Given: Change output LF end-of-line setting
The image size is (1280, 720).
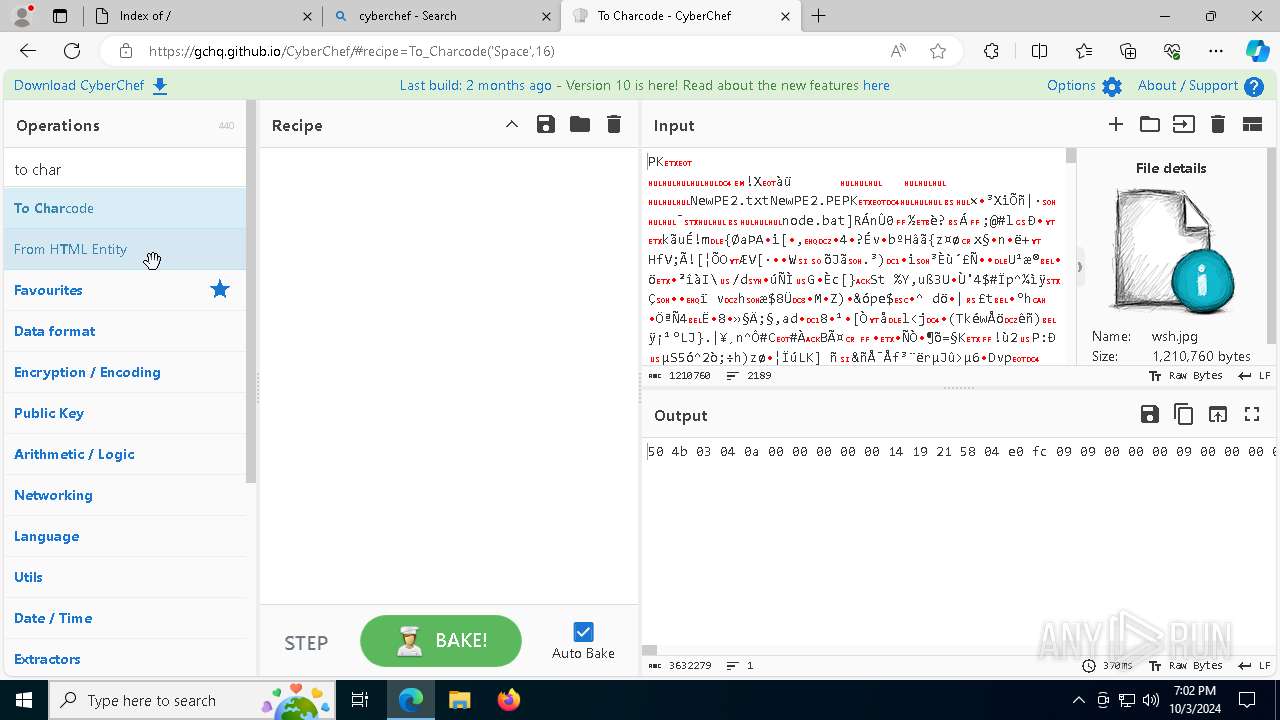Looking at the screenshot, I should pos(1254,666).
